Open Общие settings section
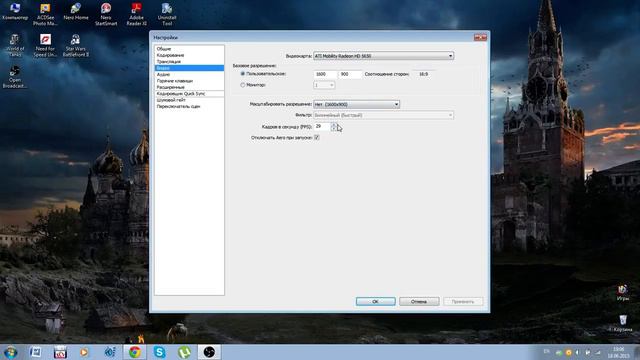This screenshot has height=360, width=640. click(x=189, y=49)
